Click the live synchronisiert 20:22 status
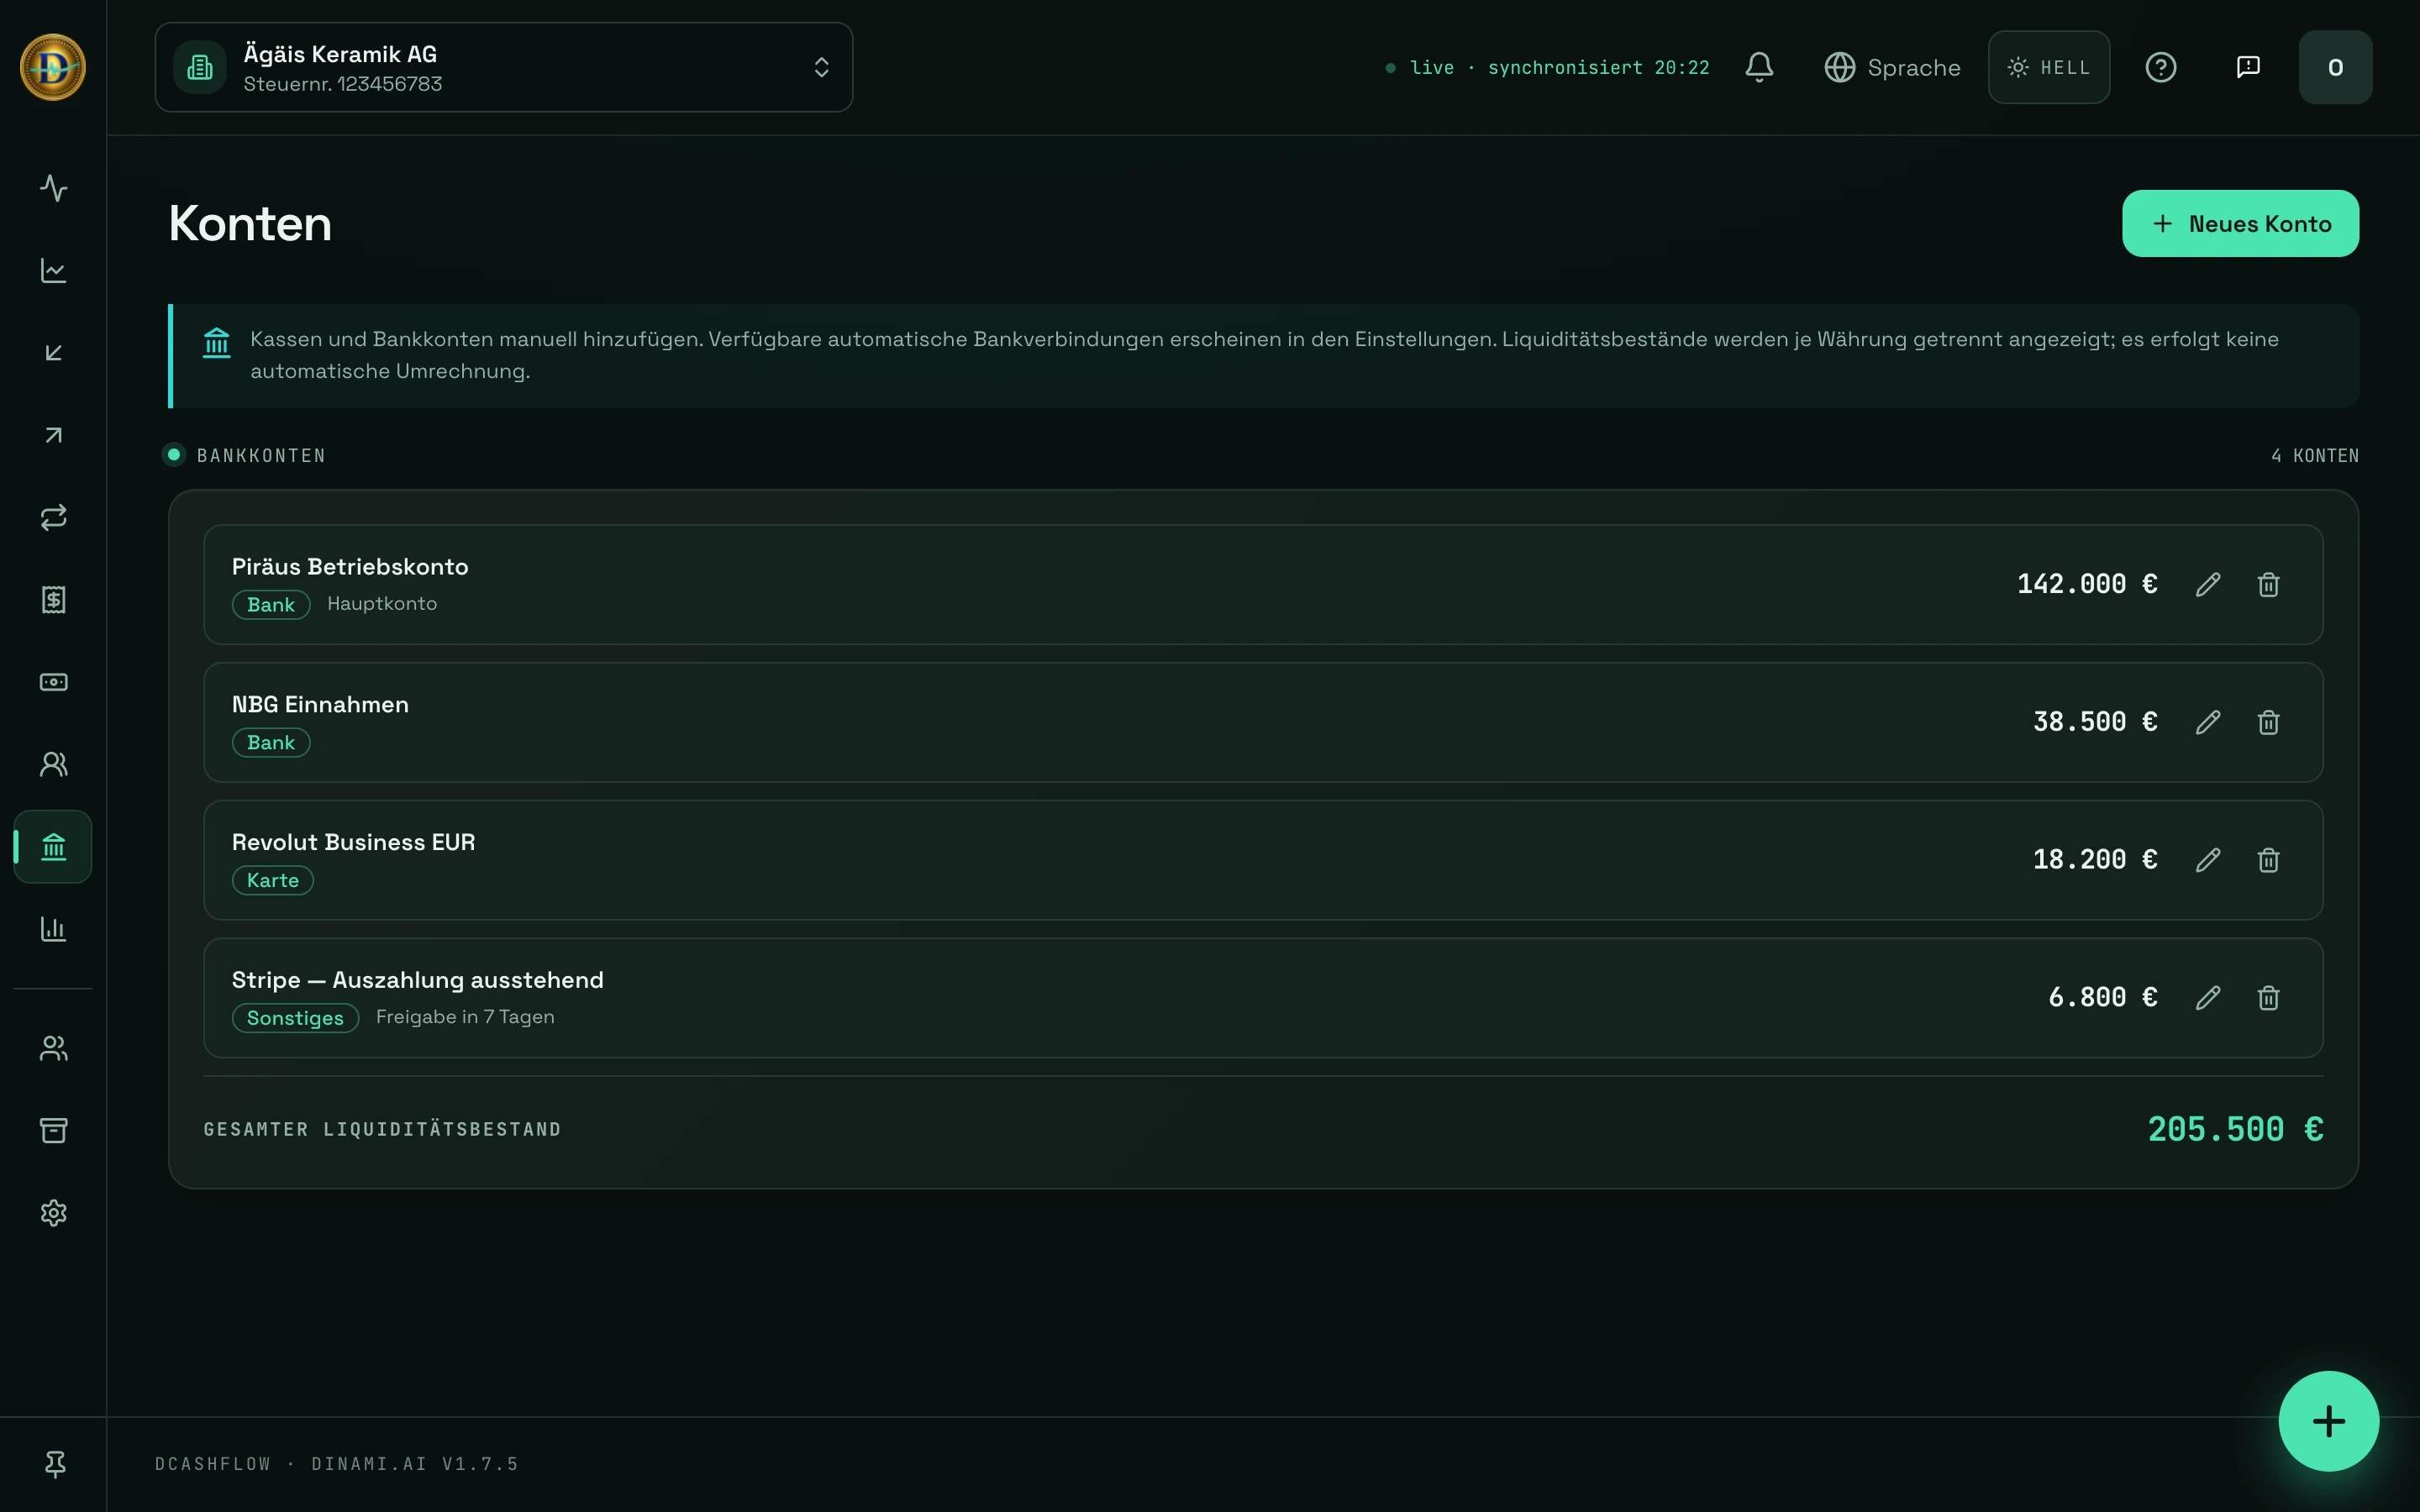The image size is (2420, 1512). [1547, 67]
